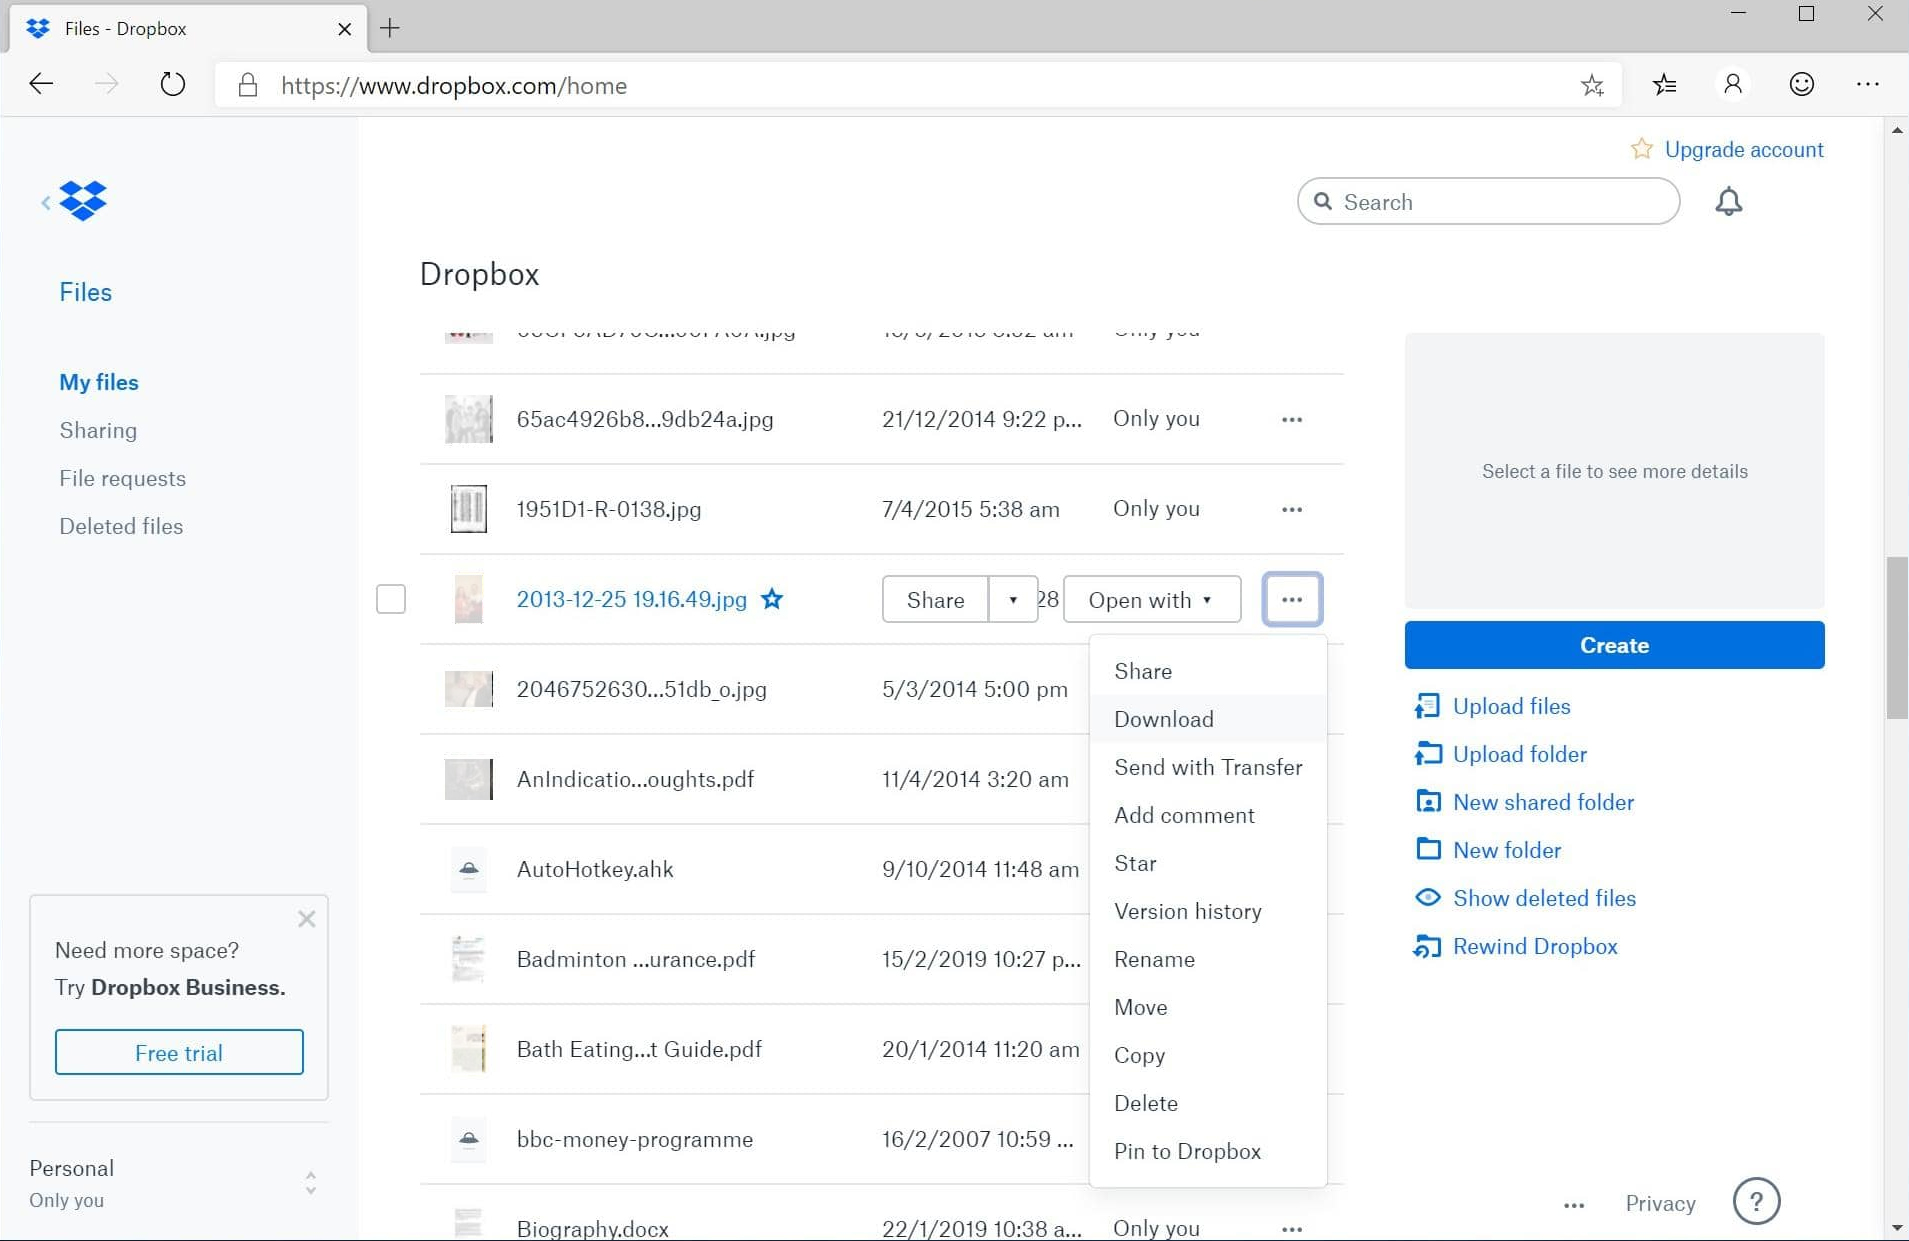
Task: Click the Dropbox logo in sidebar
Action: click(83, 201)
